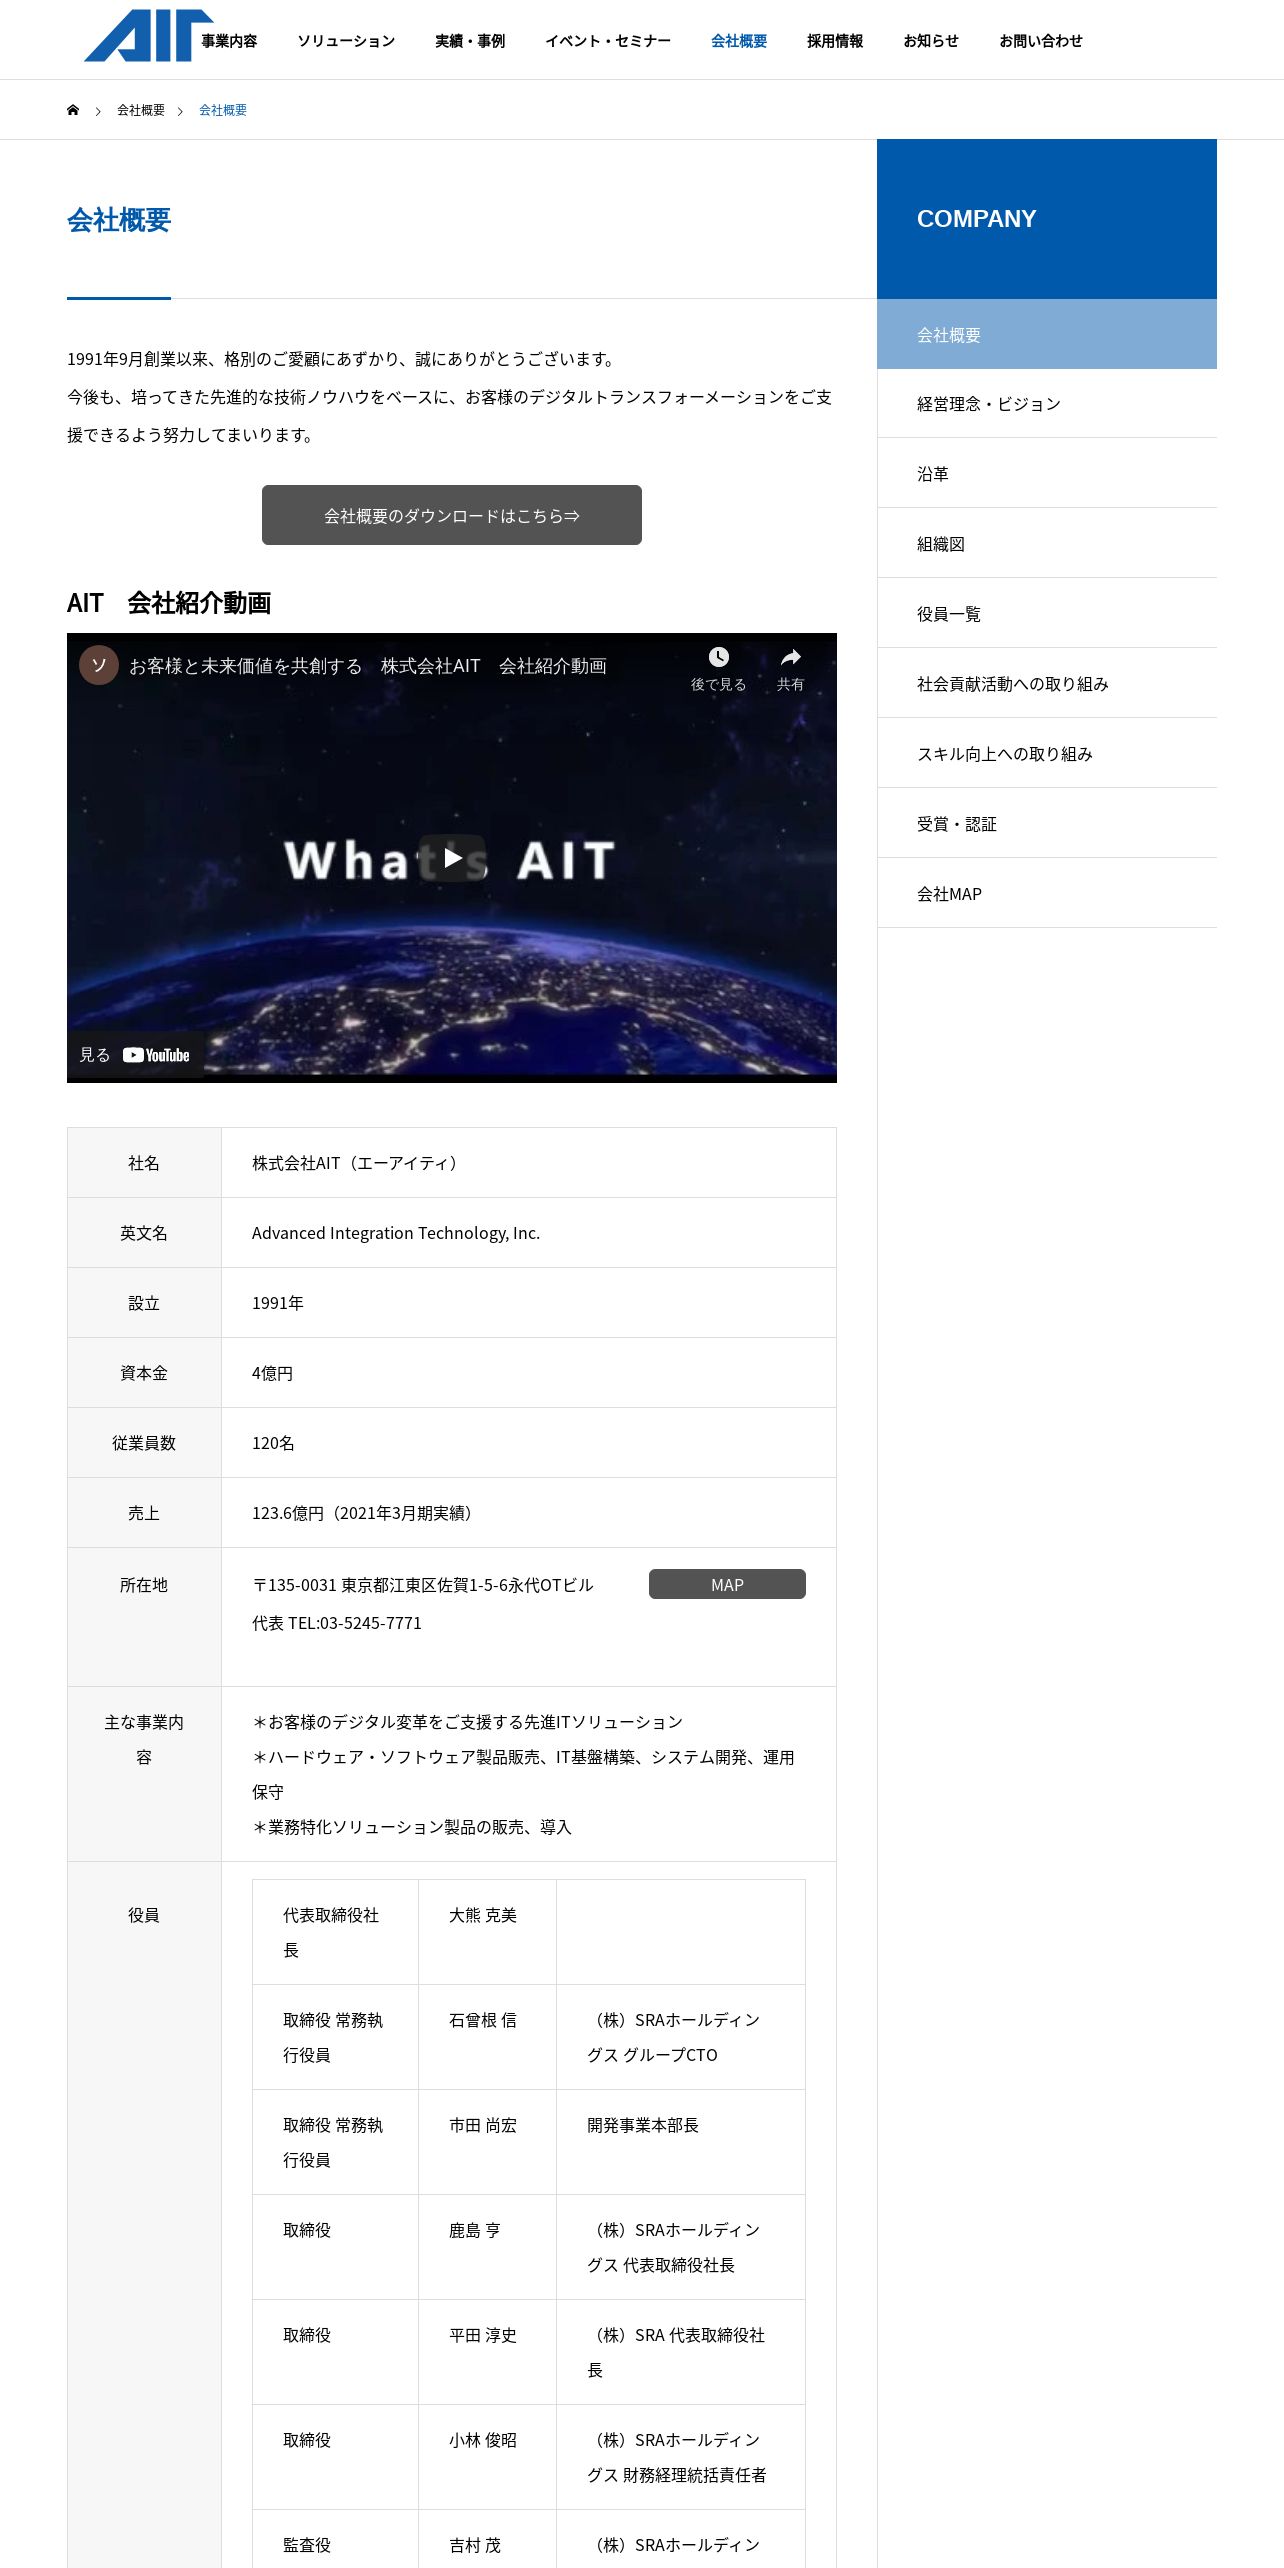Click the name 鹿島 亨
1284x2568 pixels.
click(x=475, y=2230)
